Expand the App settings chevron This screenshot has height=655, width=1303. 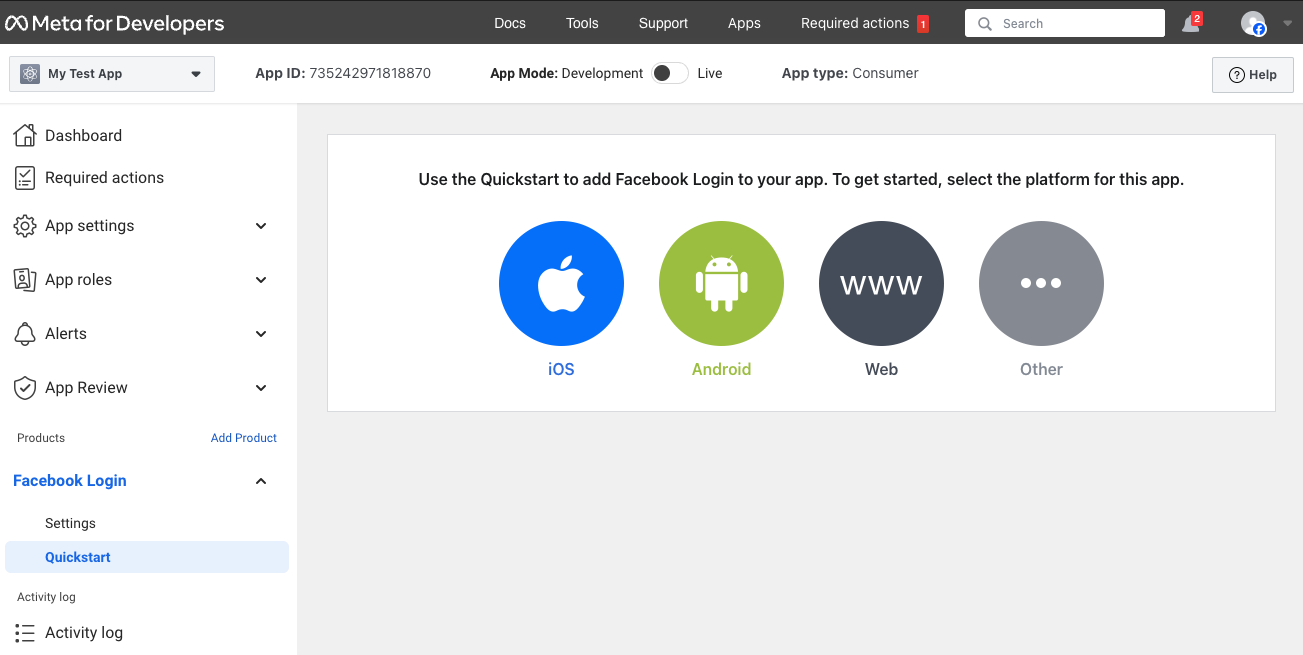click(x=261, y=226)
